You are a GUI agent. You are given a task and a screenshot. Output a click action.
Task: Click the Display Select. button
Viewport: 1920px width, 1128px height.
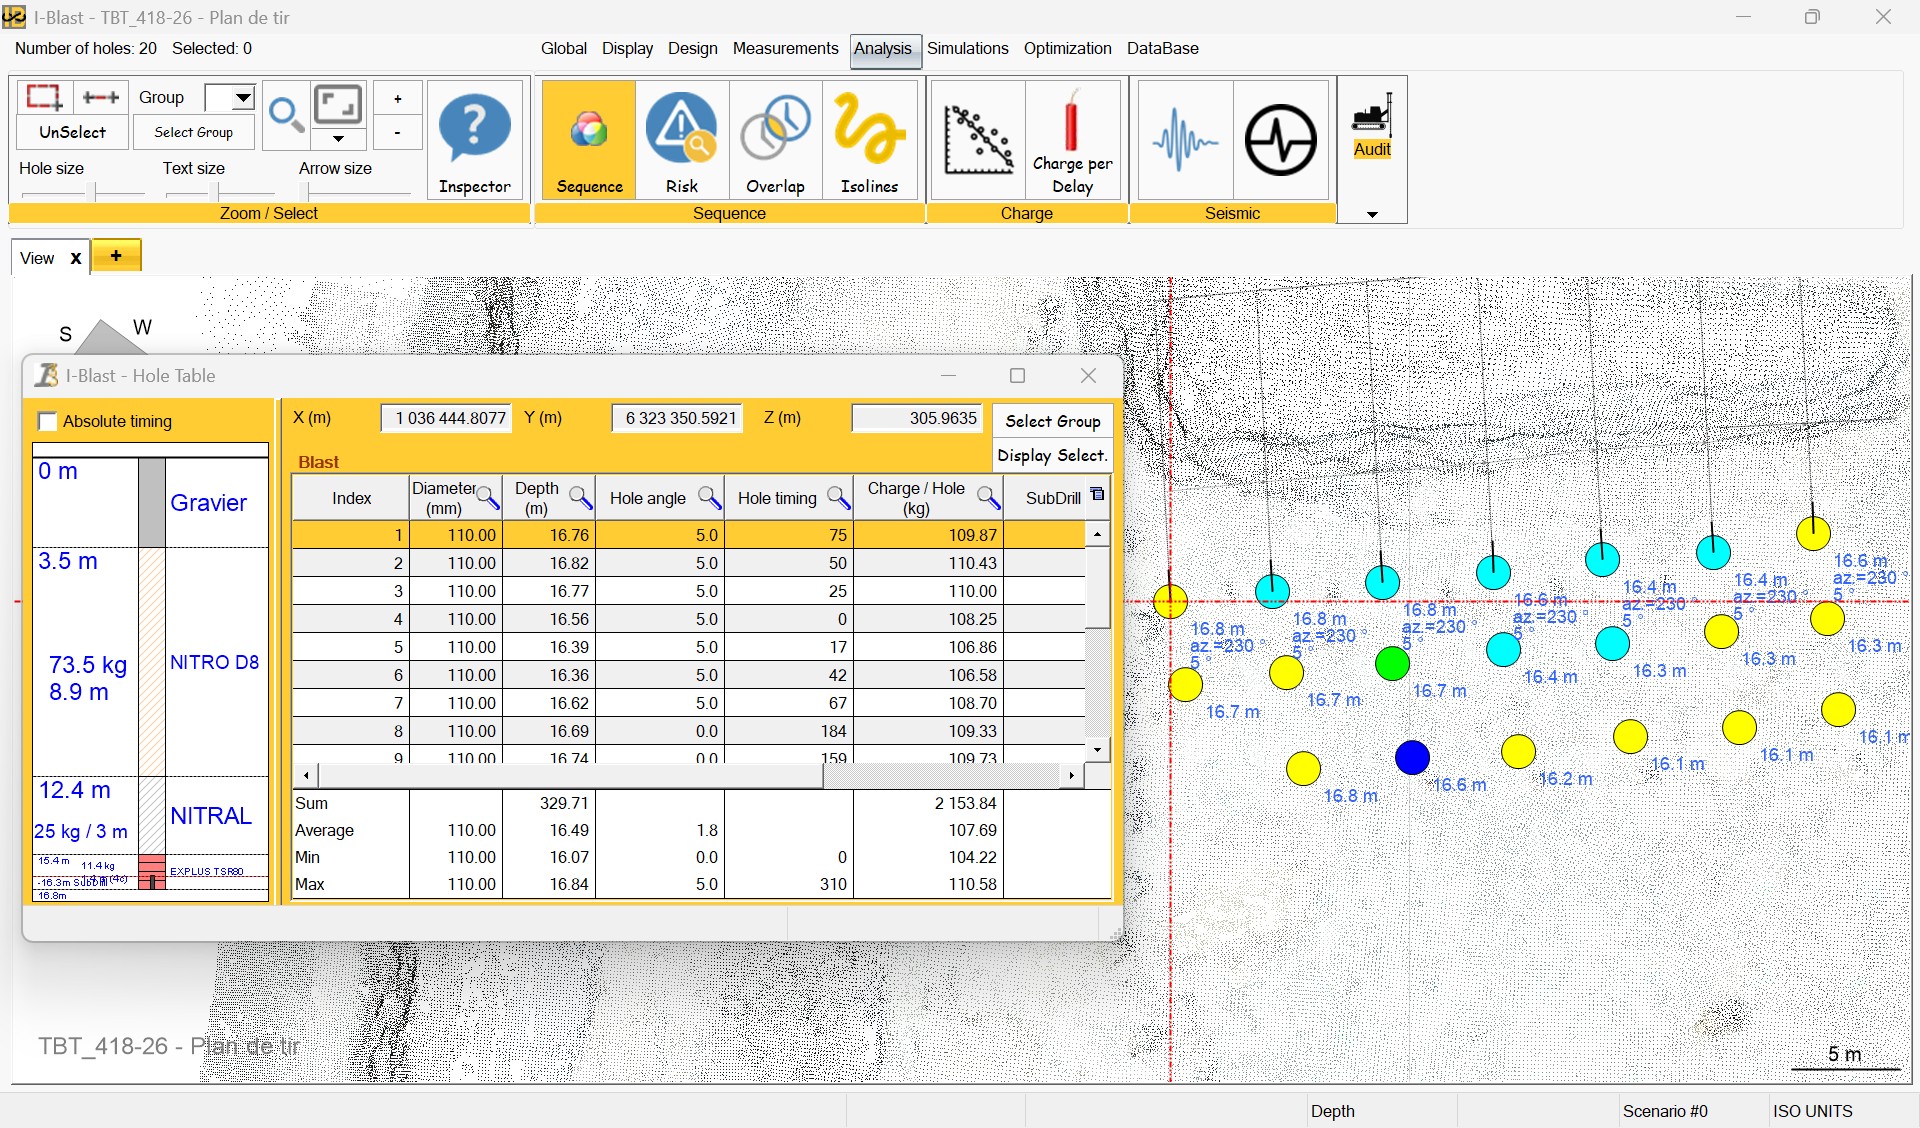click(1051, 455)
